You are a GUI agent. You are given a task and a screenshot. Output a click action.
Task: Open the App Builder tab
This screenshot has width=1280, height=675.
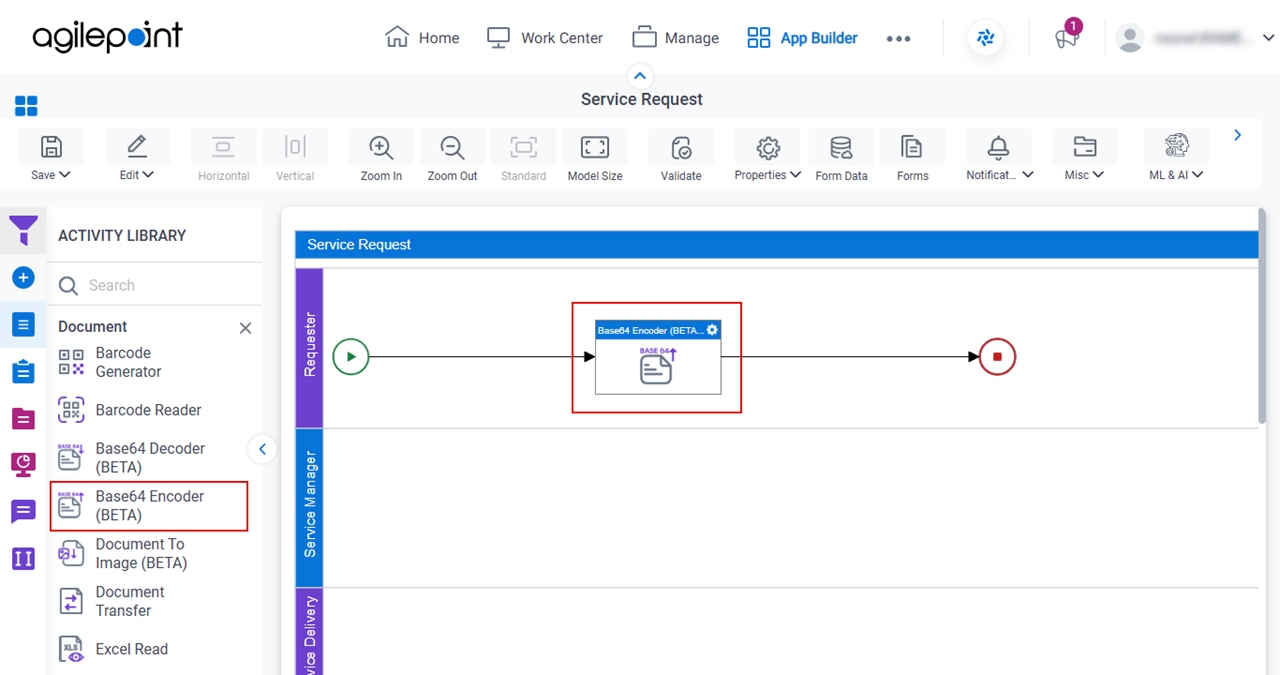(x=802, y=38)
